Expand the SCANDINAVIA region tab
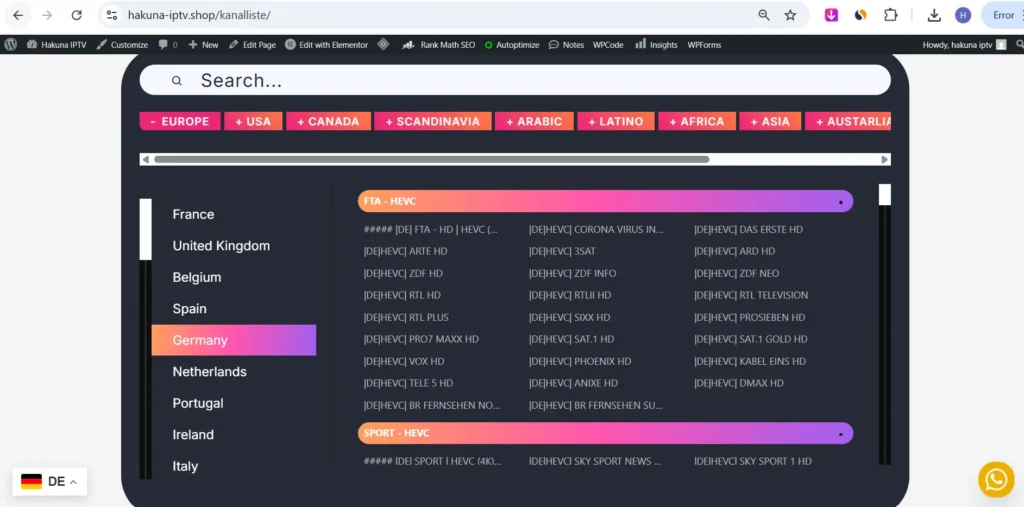This screenshot has width=1024, height=507. (432, 121)
